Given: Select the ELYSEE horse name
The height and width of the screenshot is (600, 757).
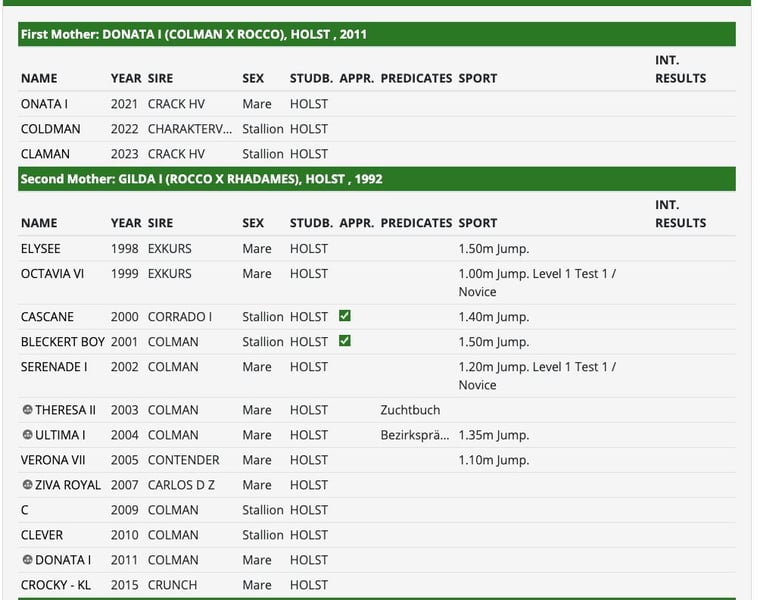Looking at the screenshot, I should pos(40,248).
